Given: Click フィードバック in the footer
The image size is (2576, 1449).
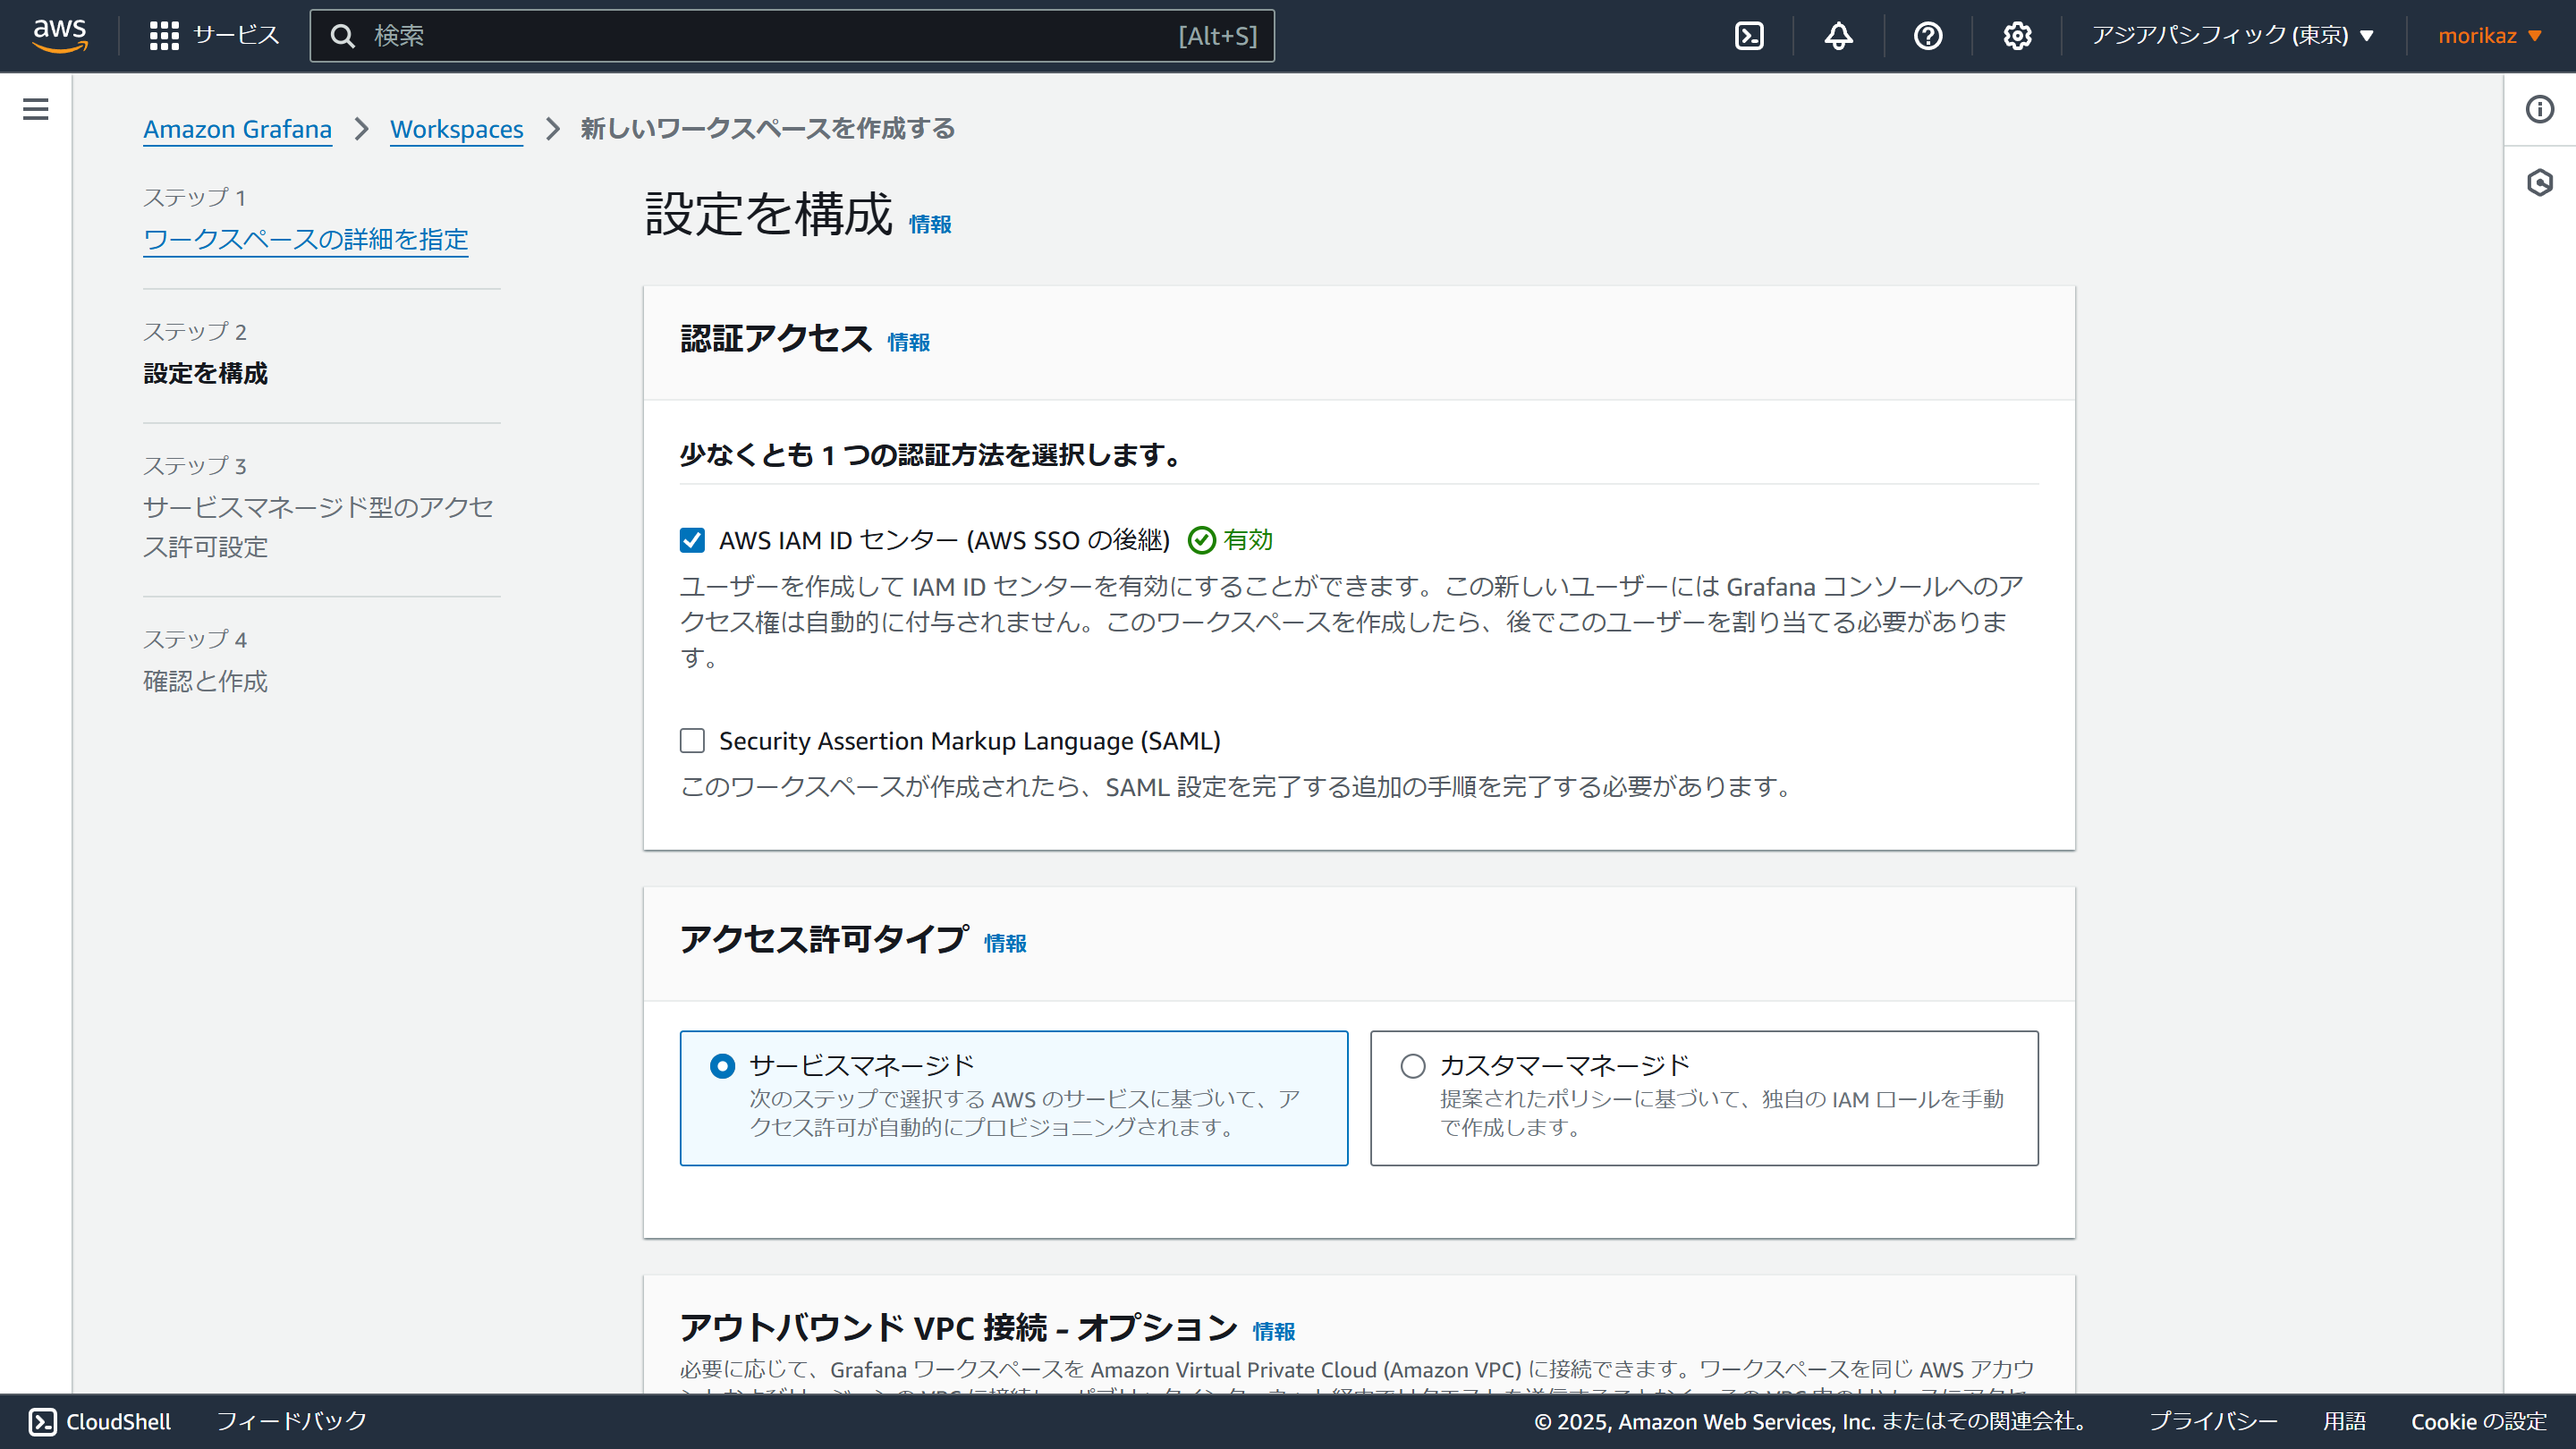Looking at the screenshot, I should click(x=292, y=1421).
